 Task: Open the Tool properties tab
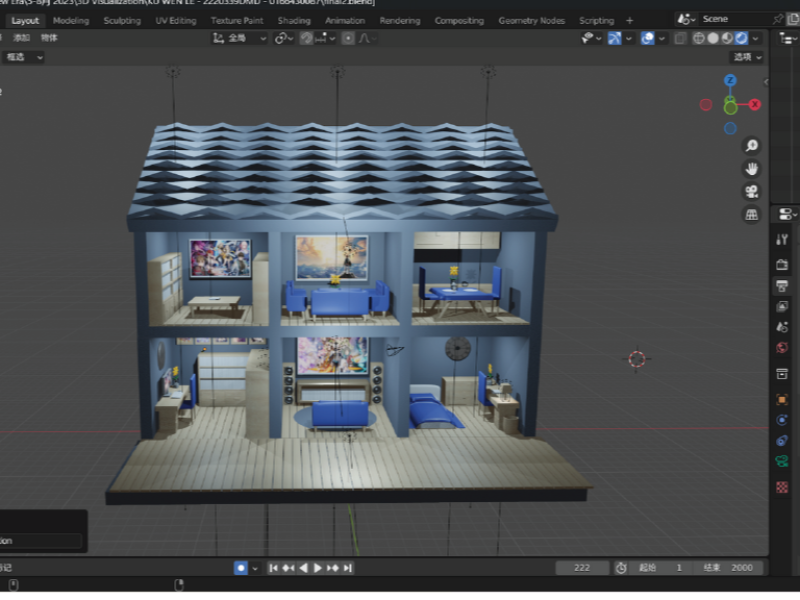click(782, 240)
